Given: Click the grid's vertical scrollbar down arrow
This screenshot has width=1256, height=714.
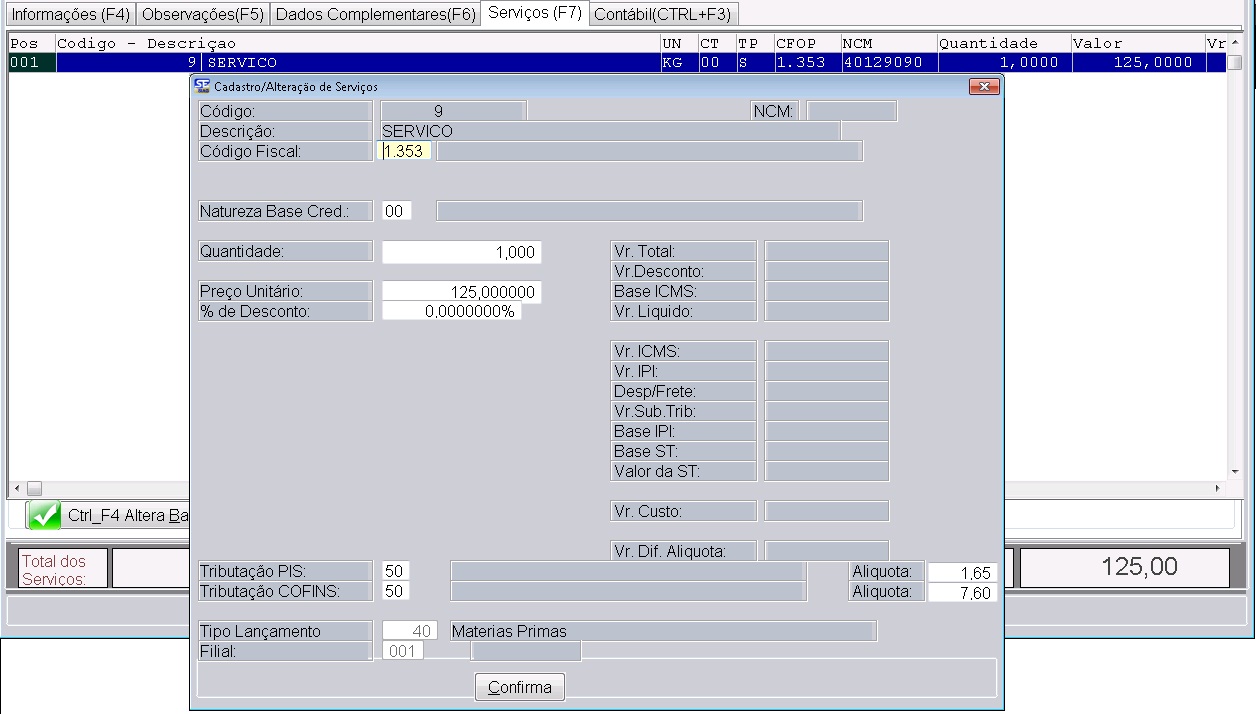Looking at the screenshot, I should (1235, 472).
